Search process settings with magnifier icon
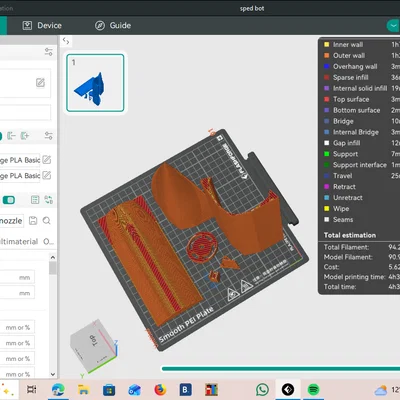This screenshot has height=400, width=400. point(47,221)
